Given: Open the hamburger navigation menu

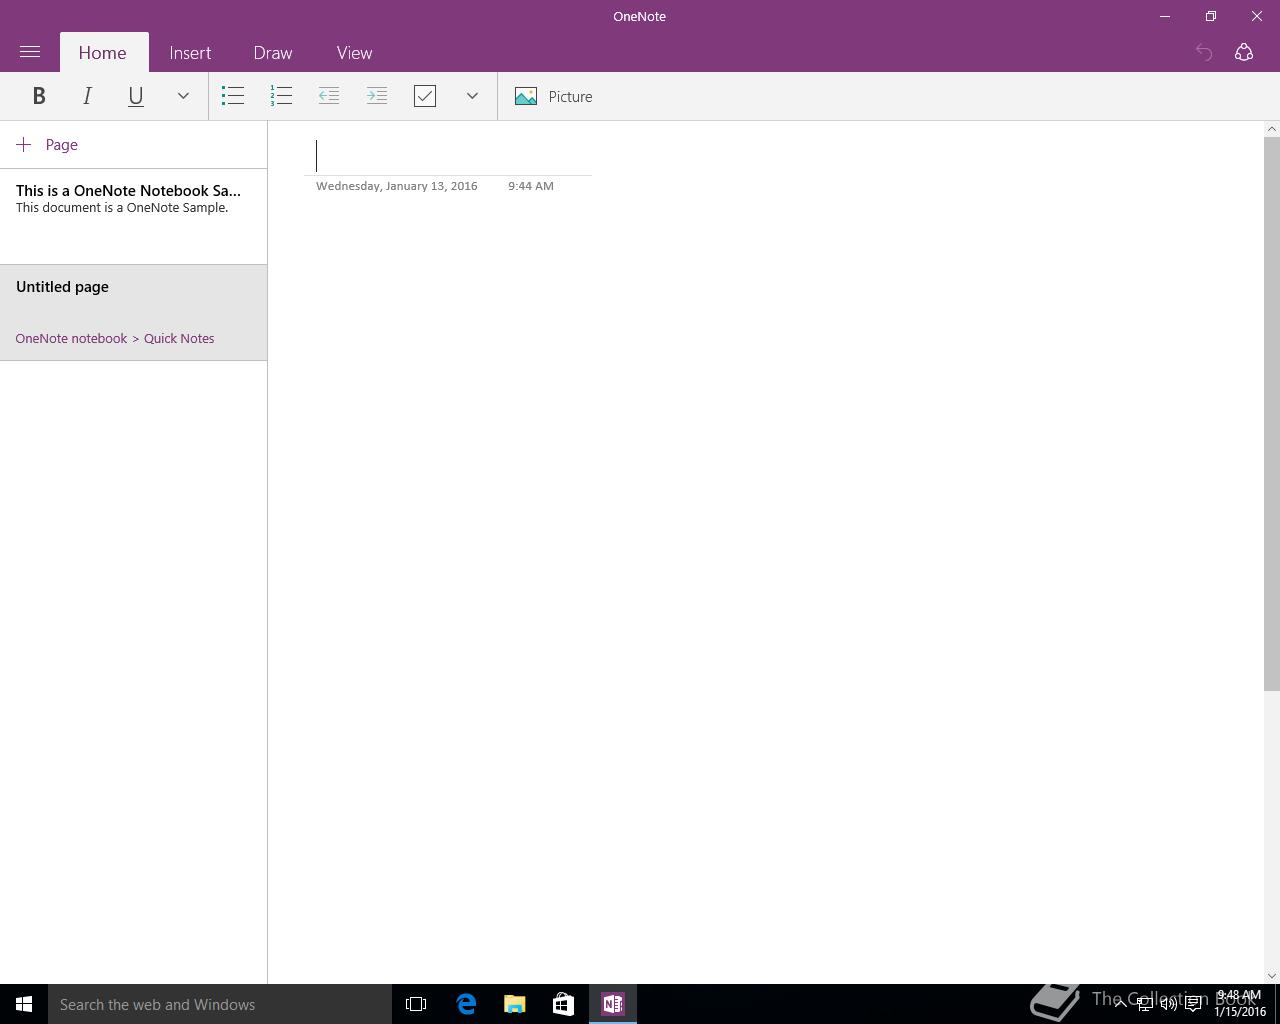Looking at the screenshot, I should click(x=30, y=52).
